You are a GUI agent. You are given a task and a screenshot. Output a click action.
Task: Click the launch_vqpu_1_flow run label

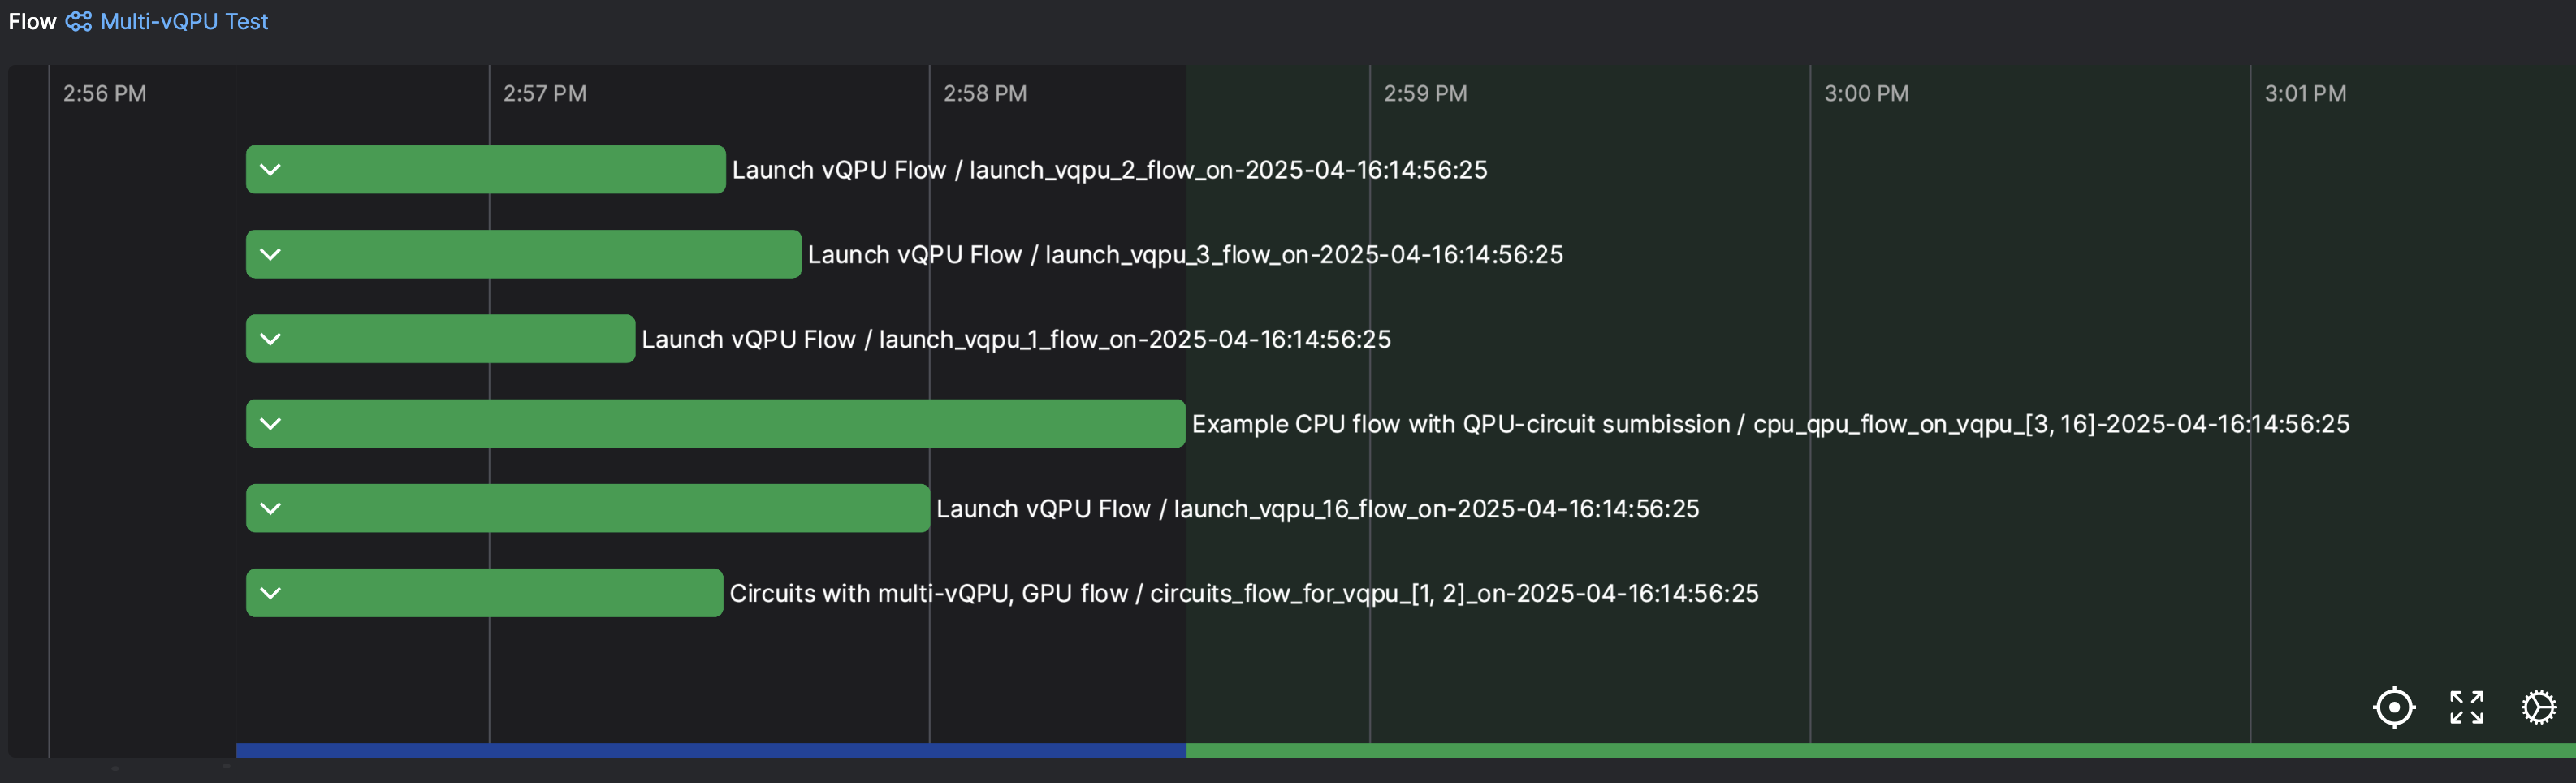[x=1016, y=339]
